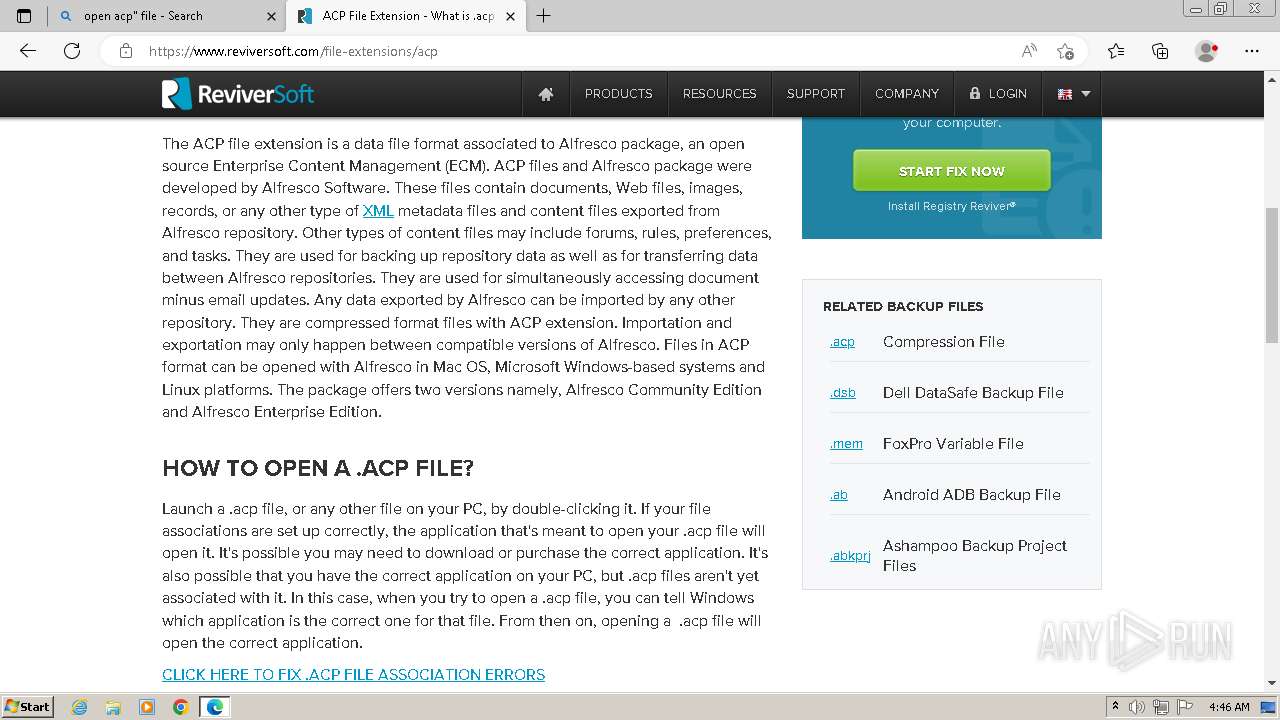Click 'Install Registry Reviver' text
The height and width of the screenshot is (720, 1280).
pyautogui.click(x=951, y=206)
